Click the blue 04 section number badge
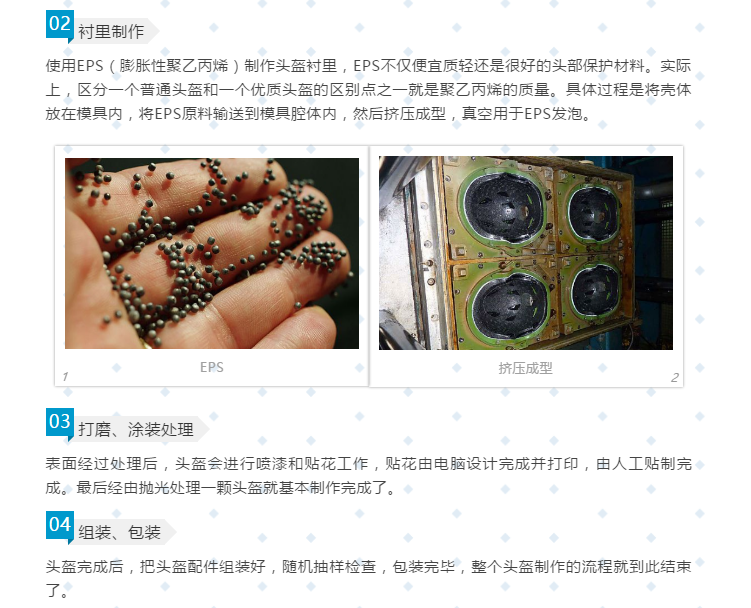 coord(60,525)
